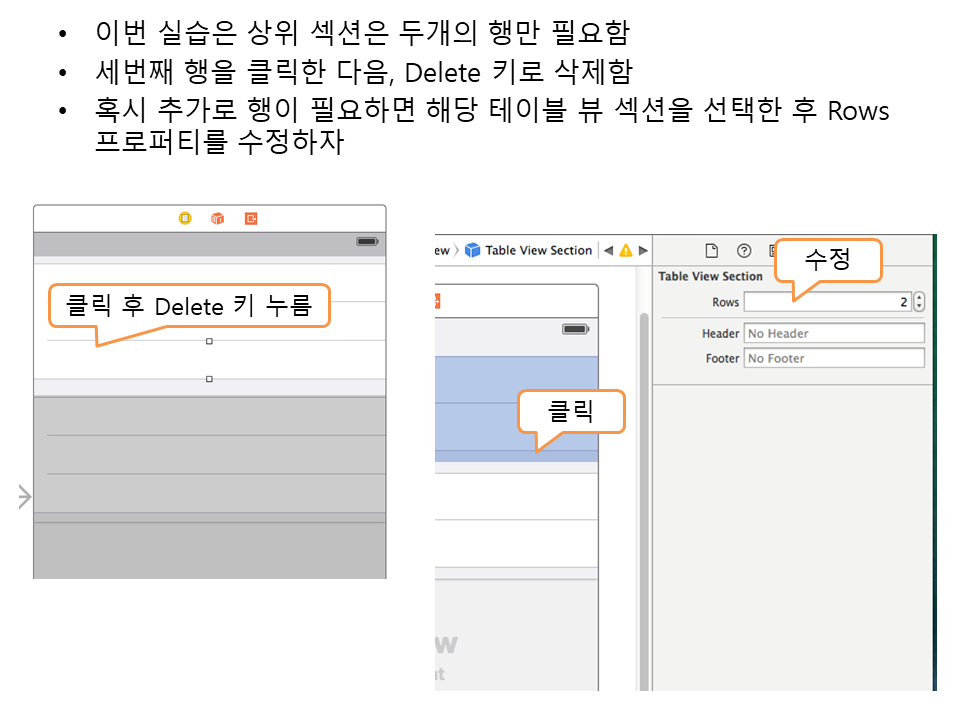Open the Quick Help question mark icon
Viewport: 960px width, 720px height.
743,251
